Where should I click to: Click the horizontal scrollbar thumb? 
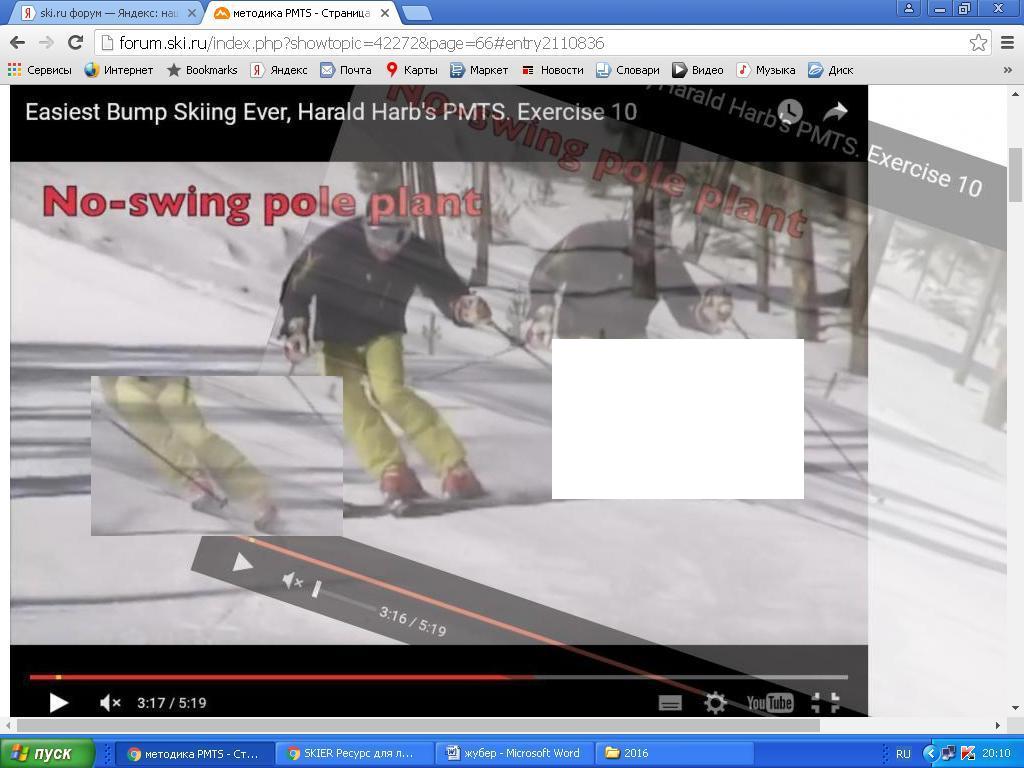tap(418, 726)
